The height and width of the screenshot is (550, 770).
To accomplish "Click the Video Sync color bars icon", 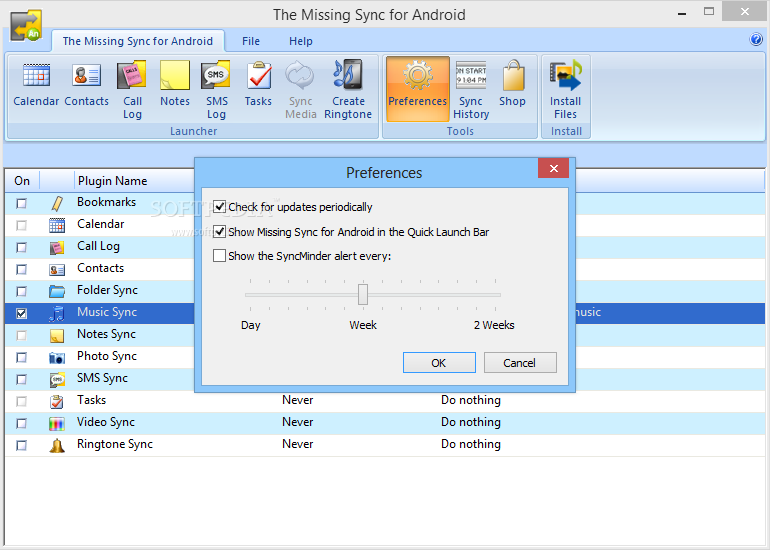I will [x=57, y=423].
